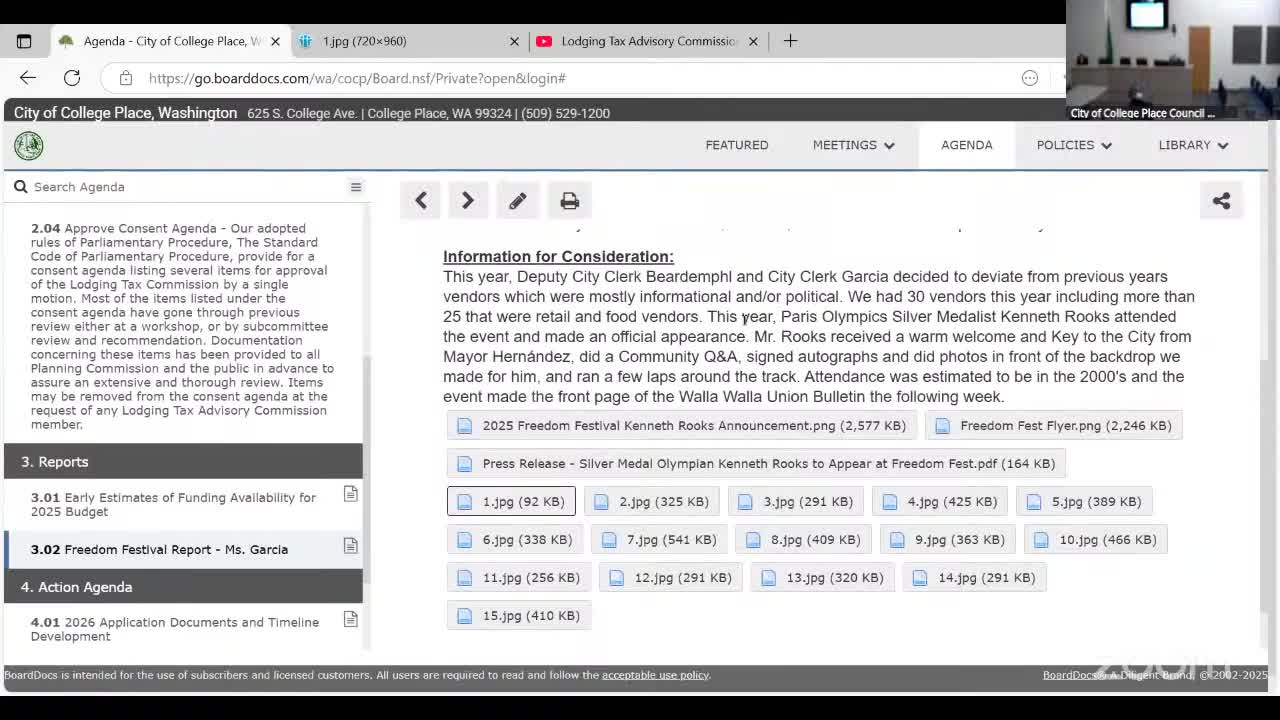Close the Agenda - City of College Place tab
Viewport: 1280px width, 720px height.
(x=275, y=41)
